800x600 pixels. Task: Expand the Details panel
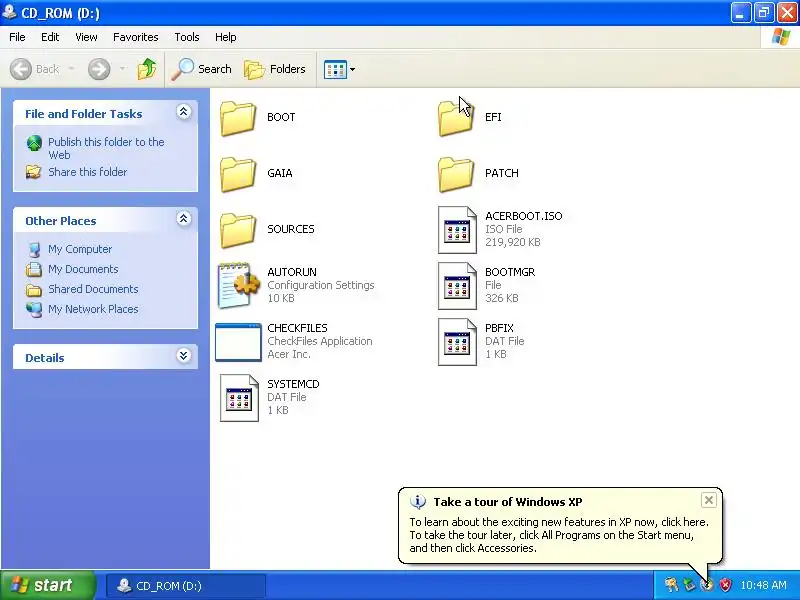pyautogui.click(x=184, y=356)
